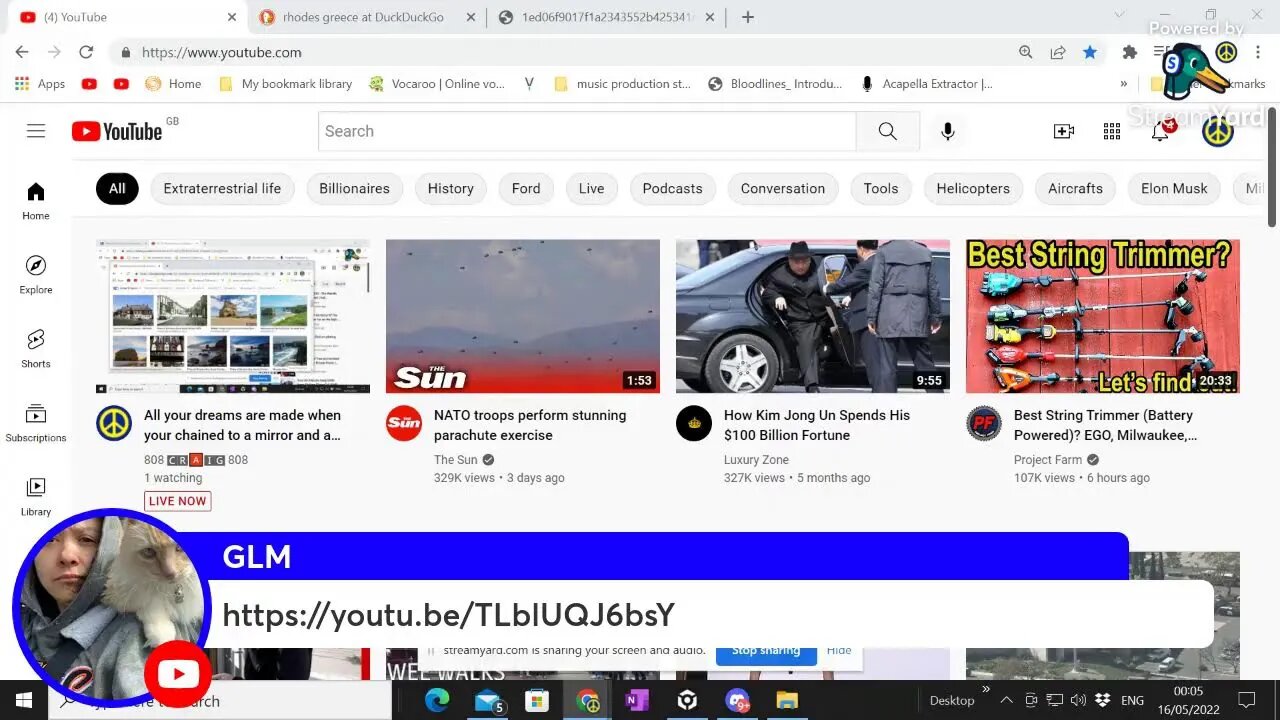Viewport: 1280px width, 720px height.
Task: Open Shorts in sidebar
Action: pyautogui.click(x=36, y=348)
